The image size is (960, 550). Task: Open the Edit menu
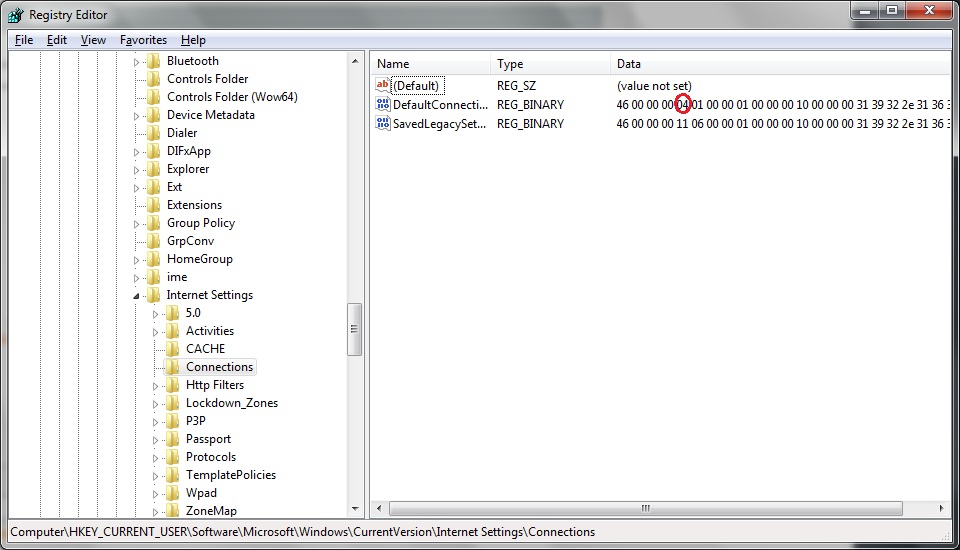[x=56, y=40]
